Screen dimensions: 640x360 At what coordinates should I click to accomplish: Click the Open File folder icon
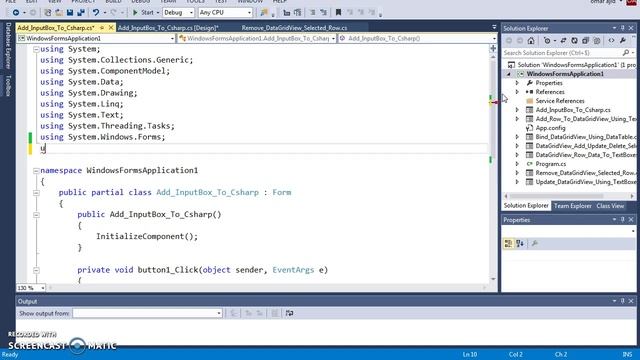tap(59, 13)
